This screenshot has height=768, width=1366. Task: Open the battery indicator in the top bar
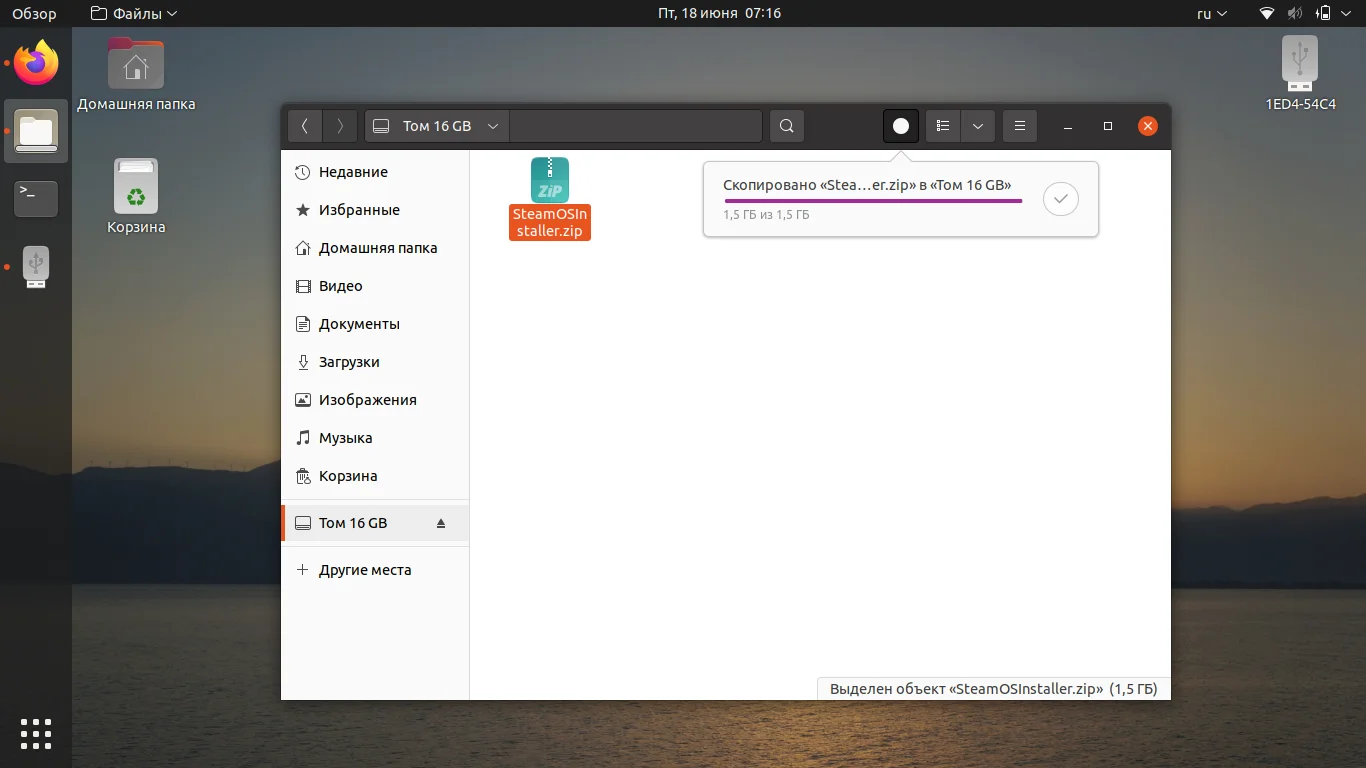coord(1324,14)
